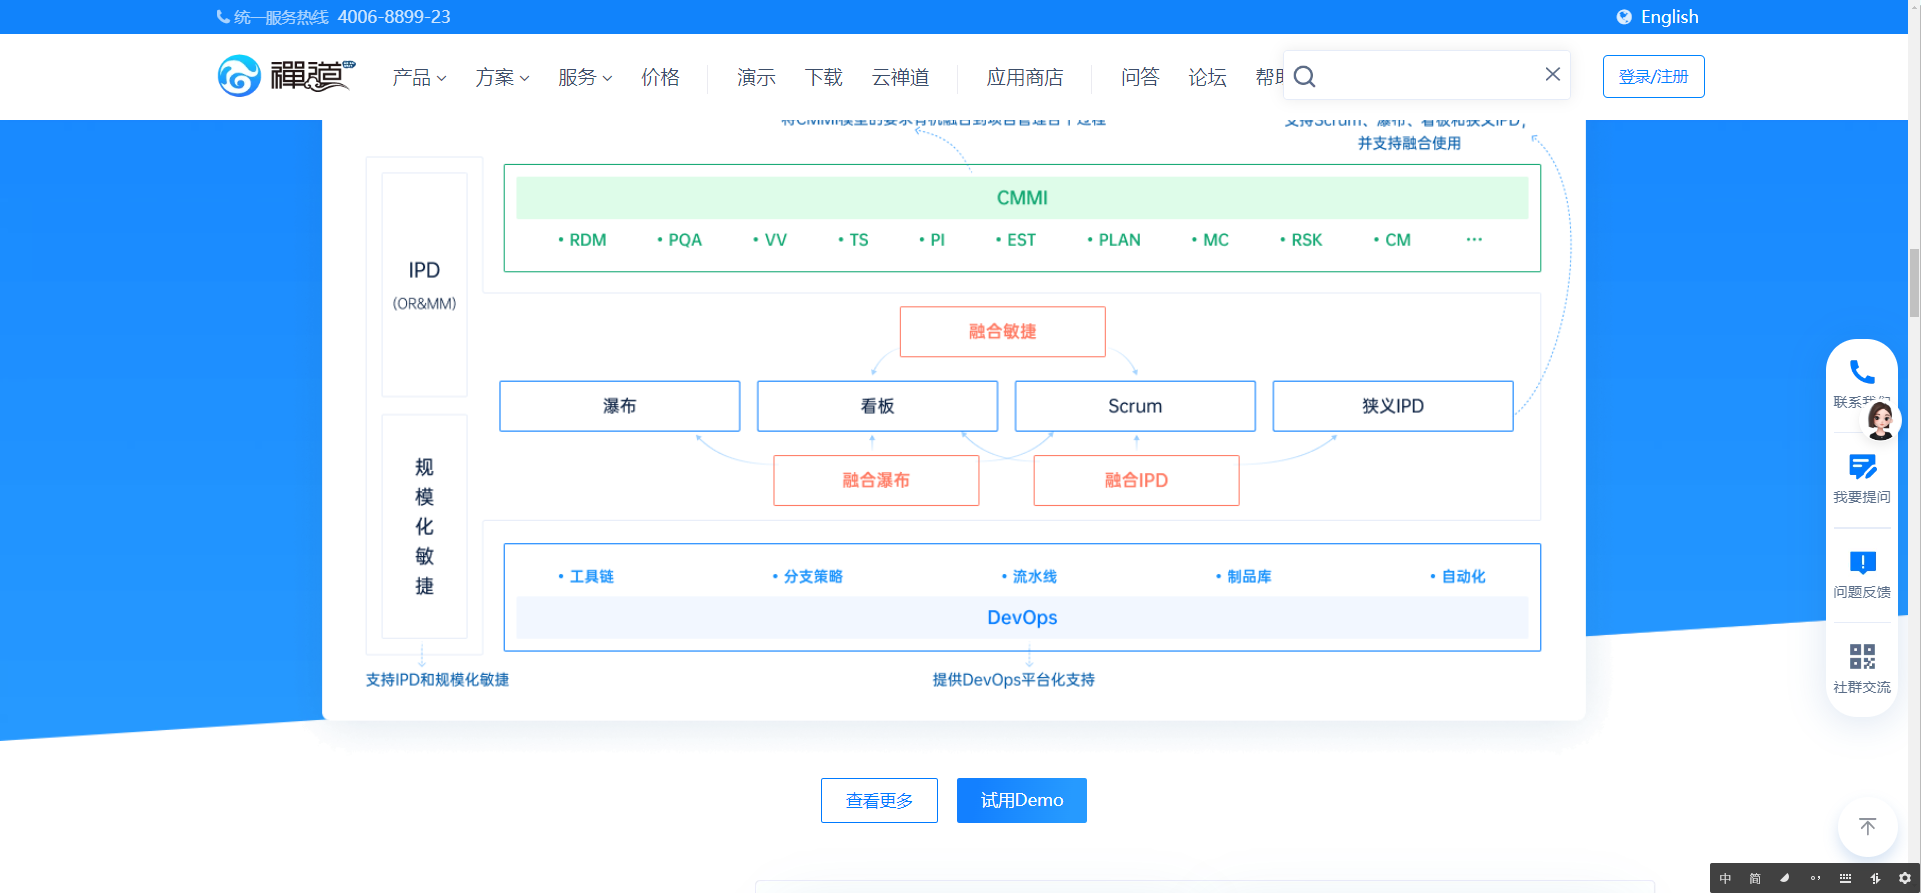1921x893 pixels.
Task: Open the 下载 menu item
Action: coord(824,77)
